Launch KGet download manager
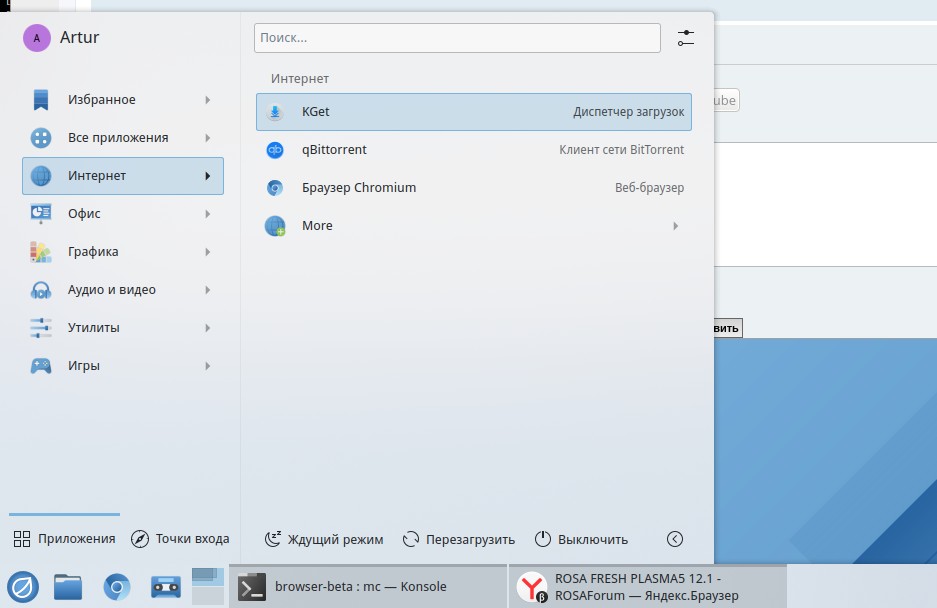Screen dimensions: 937x608 click(x=474, y=112)
